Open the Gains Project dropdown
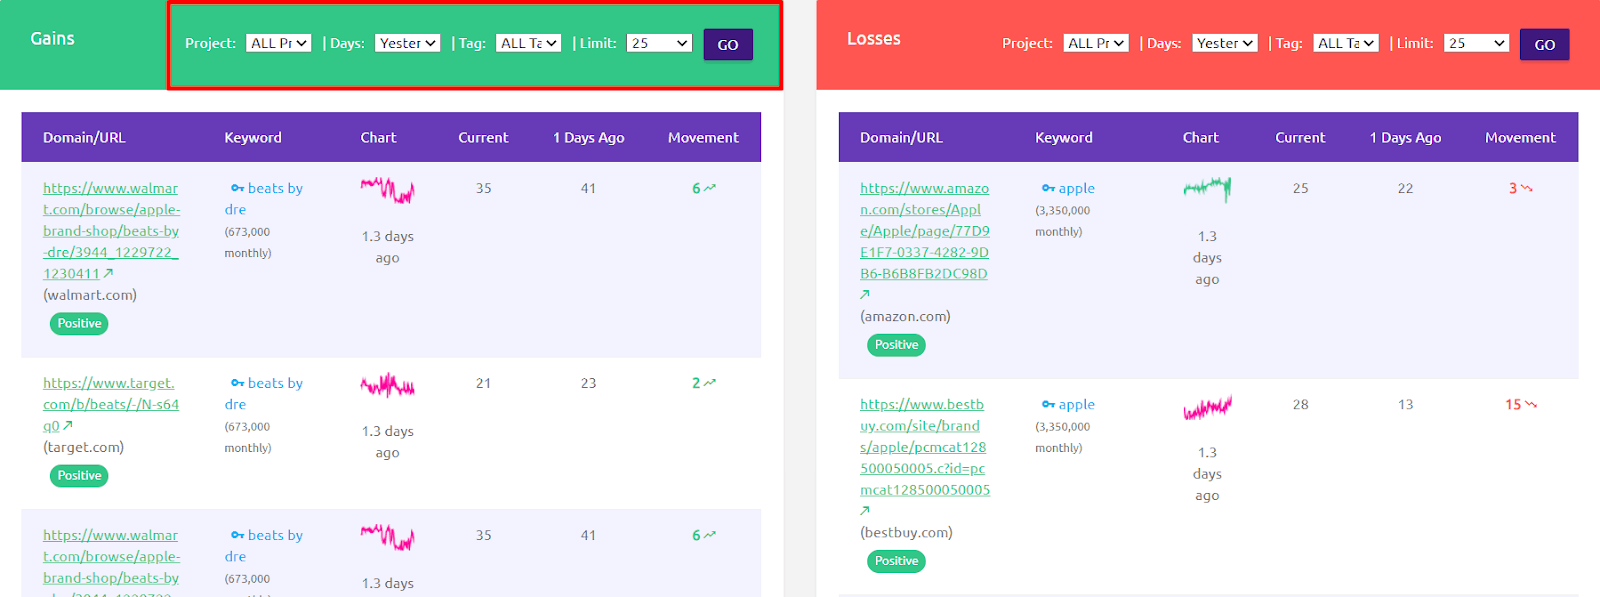Image resolution: width=1600 pixels, height=597 pixels. 279,43
